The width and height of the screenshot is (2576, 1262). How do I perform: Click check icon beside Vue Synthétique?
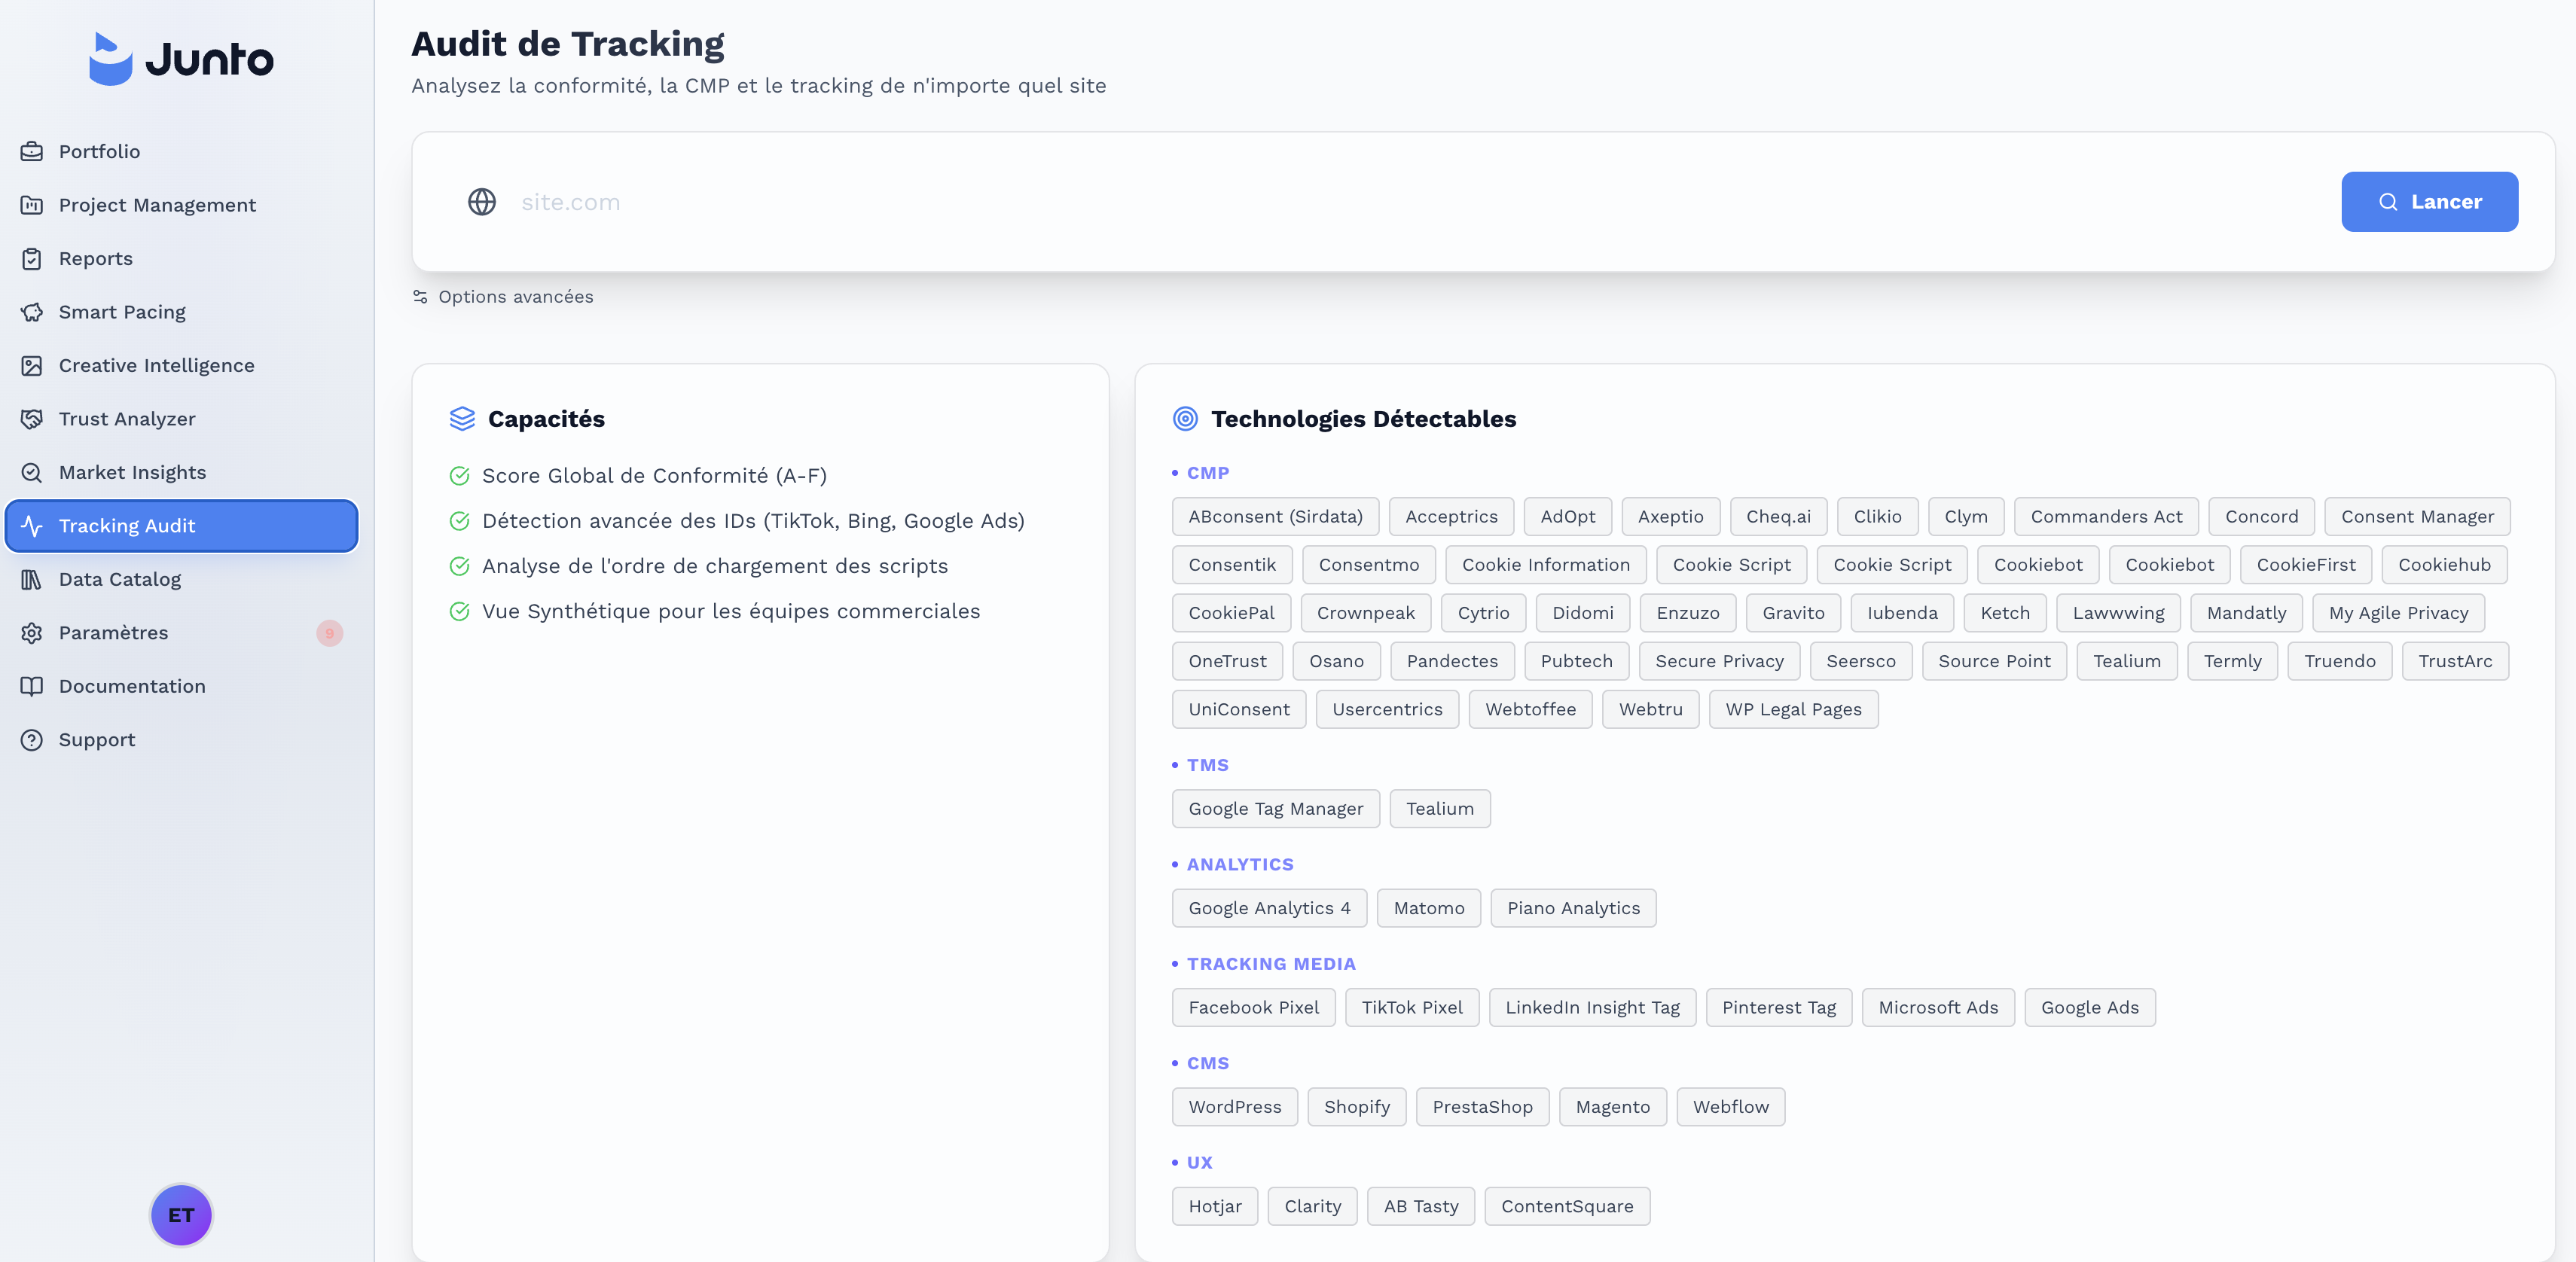pyautogui.click(x=459, y=611)
